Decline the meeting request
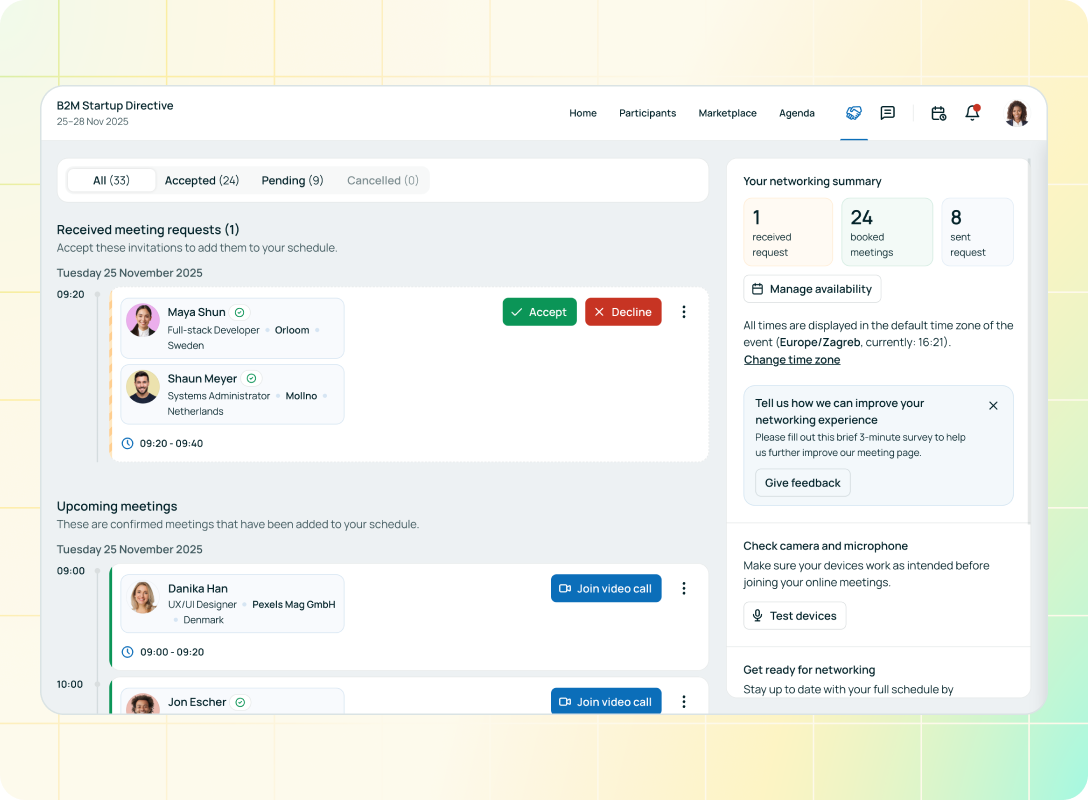The width and height of the screenshot is (1088, 800). point(623,312)
